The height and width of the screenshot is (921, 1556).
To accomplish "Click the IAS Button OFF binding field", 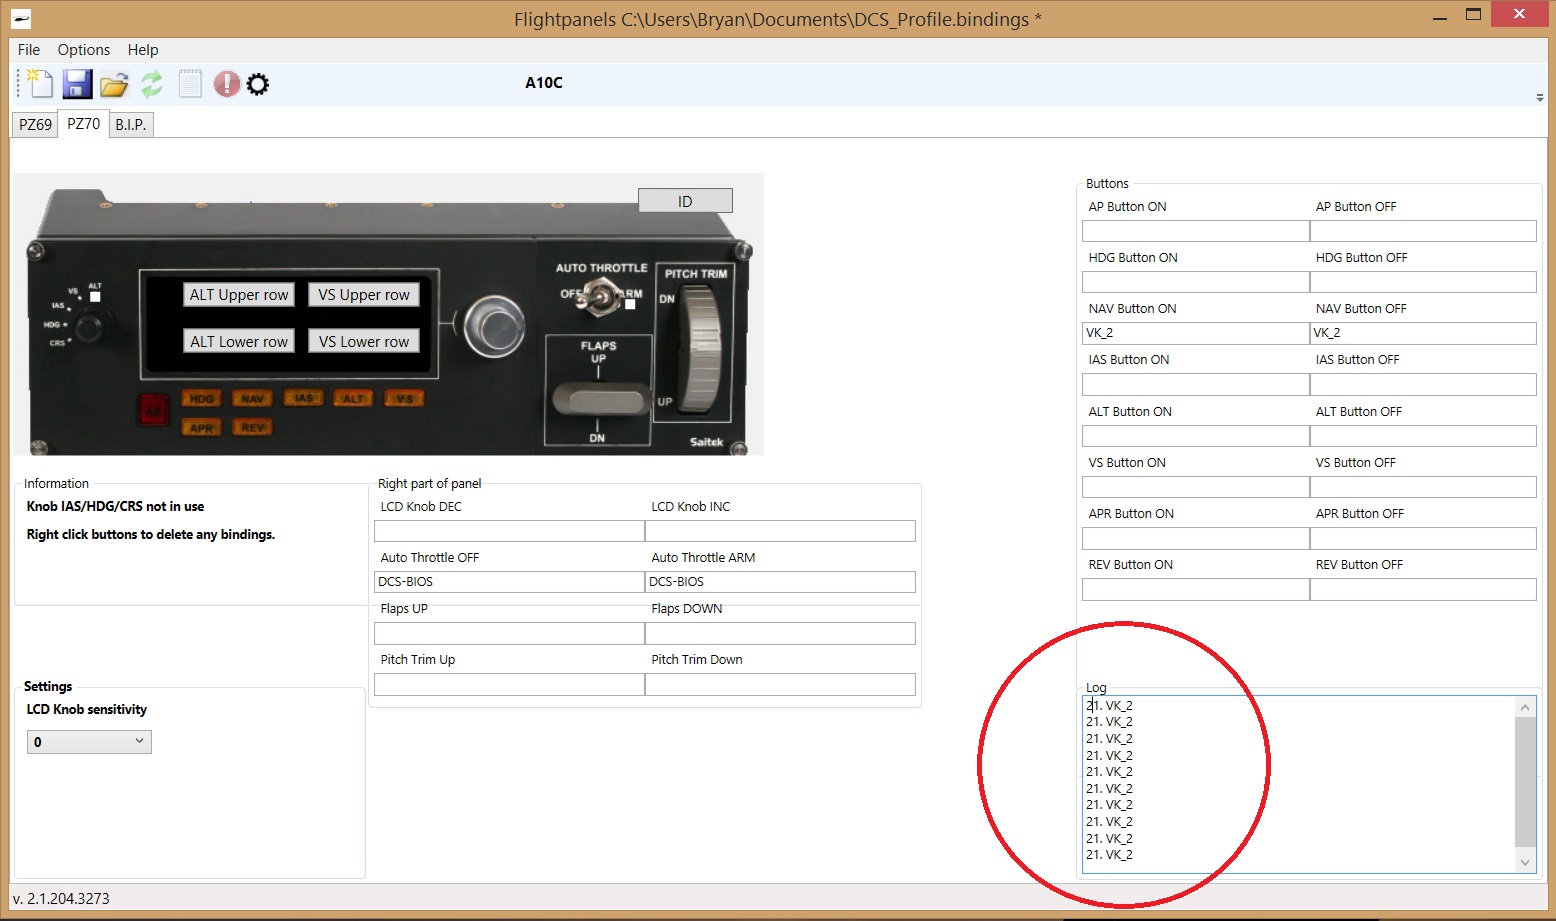I will (x=1423, y=384).
